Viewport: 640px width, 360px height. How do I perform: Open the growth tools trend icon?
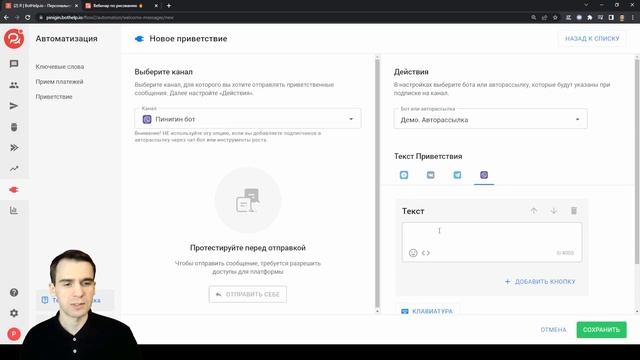pos(14,169)
